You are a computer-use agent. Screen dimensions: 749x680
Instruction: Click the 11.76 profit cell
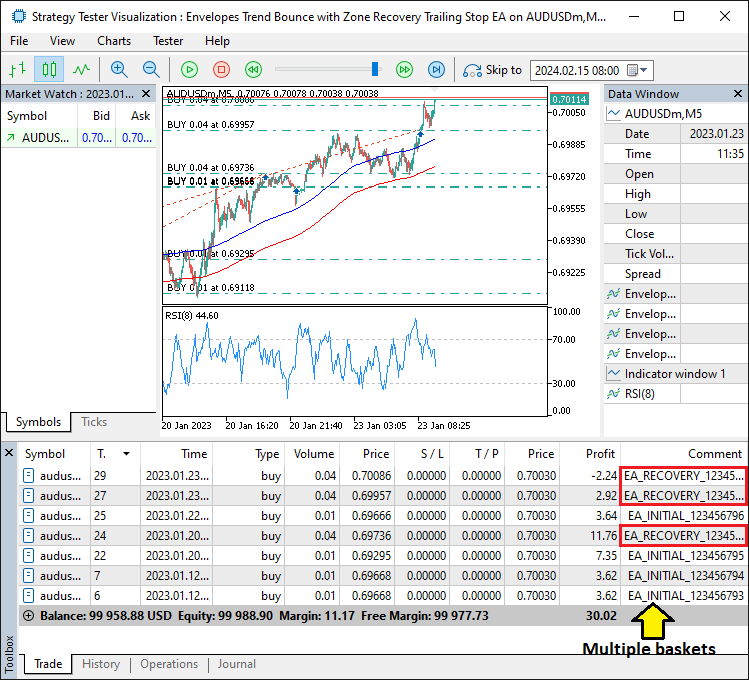590,536
